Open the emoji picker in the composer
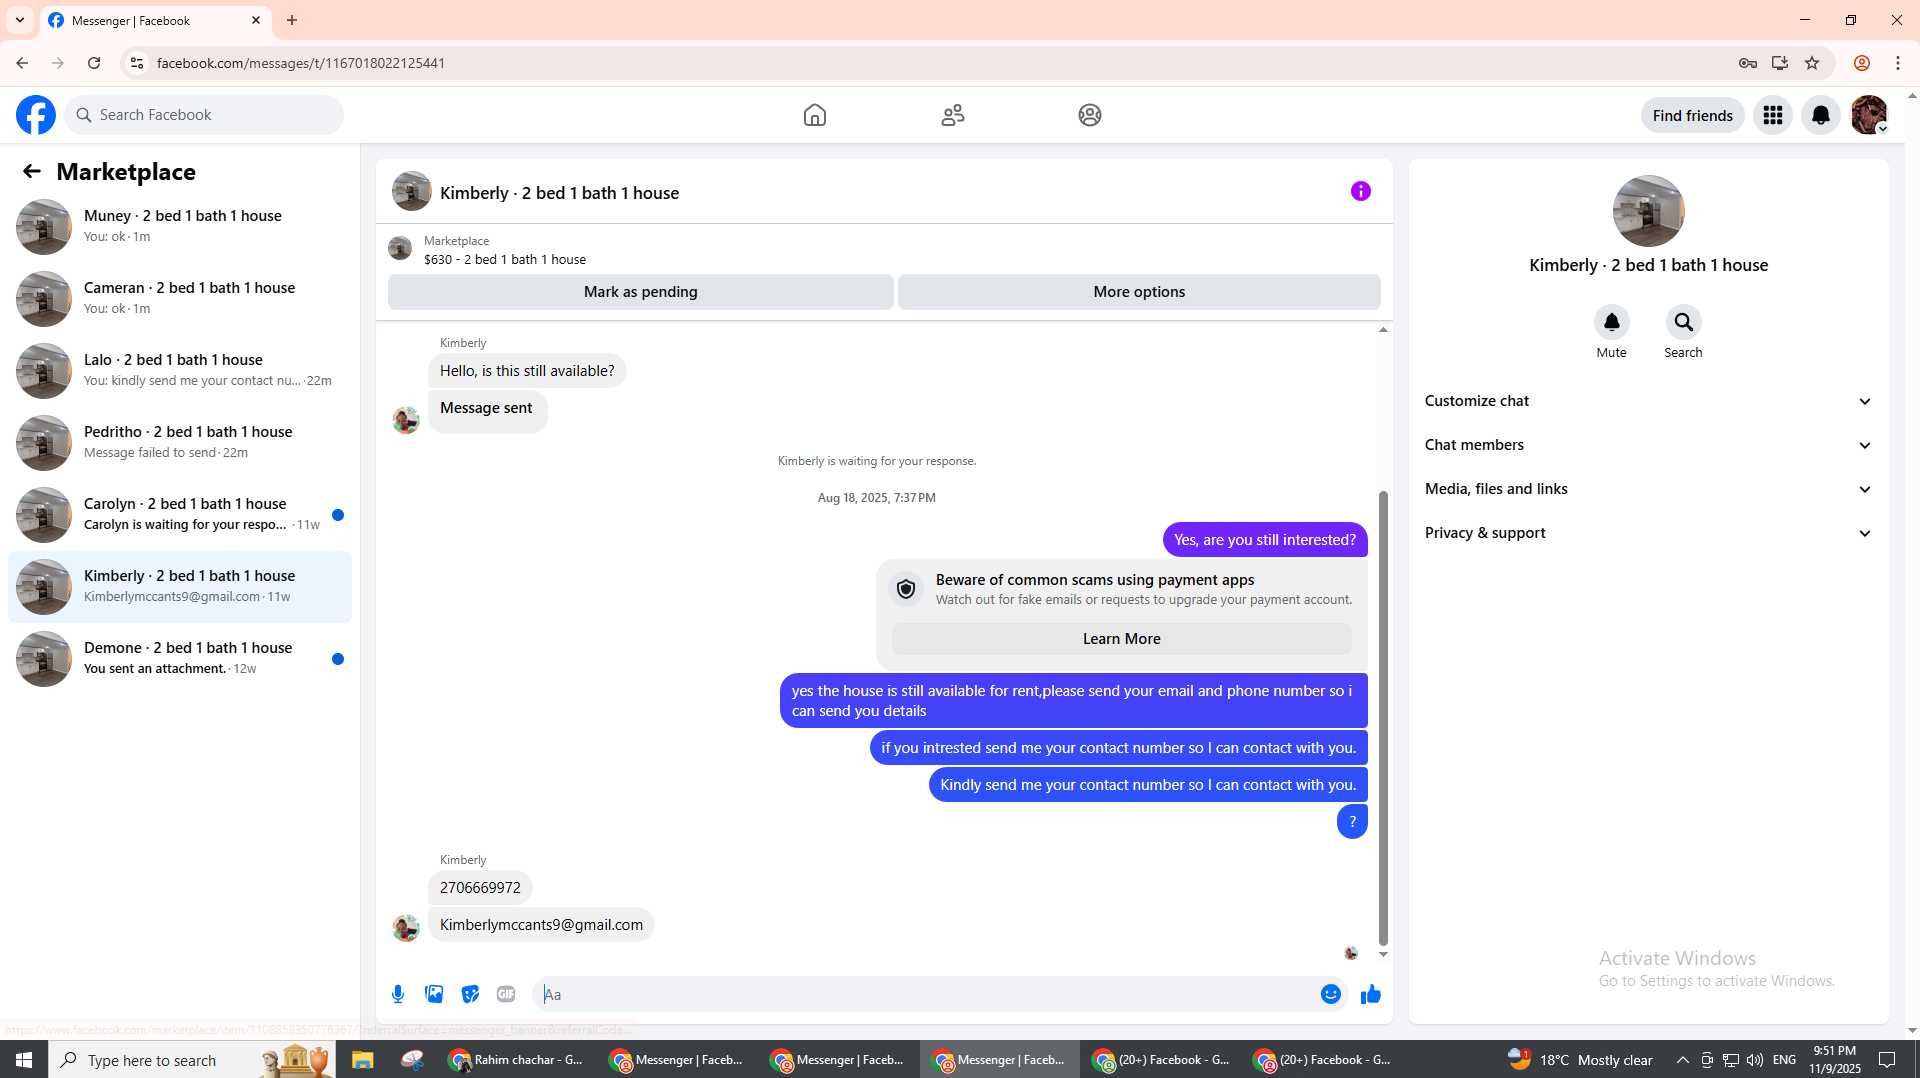Image resolution: width=1920 pixels, height=1078 pixels. click(x=1330, y=994)
